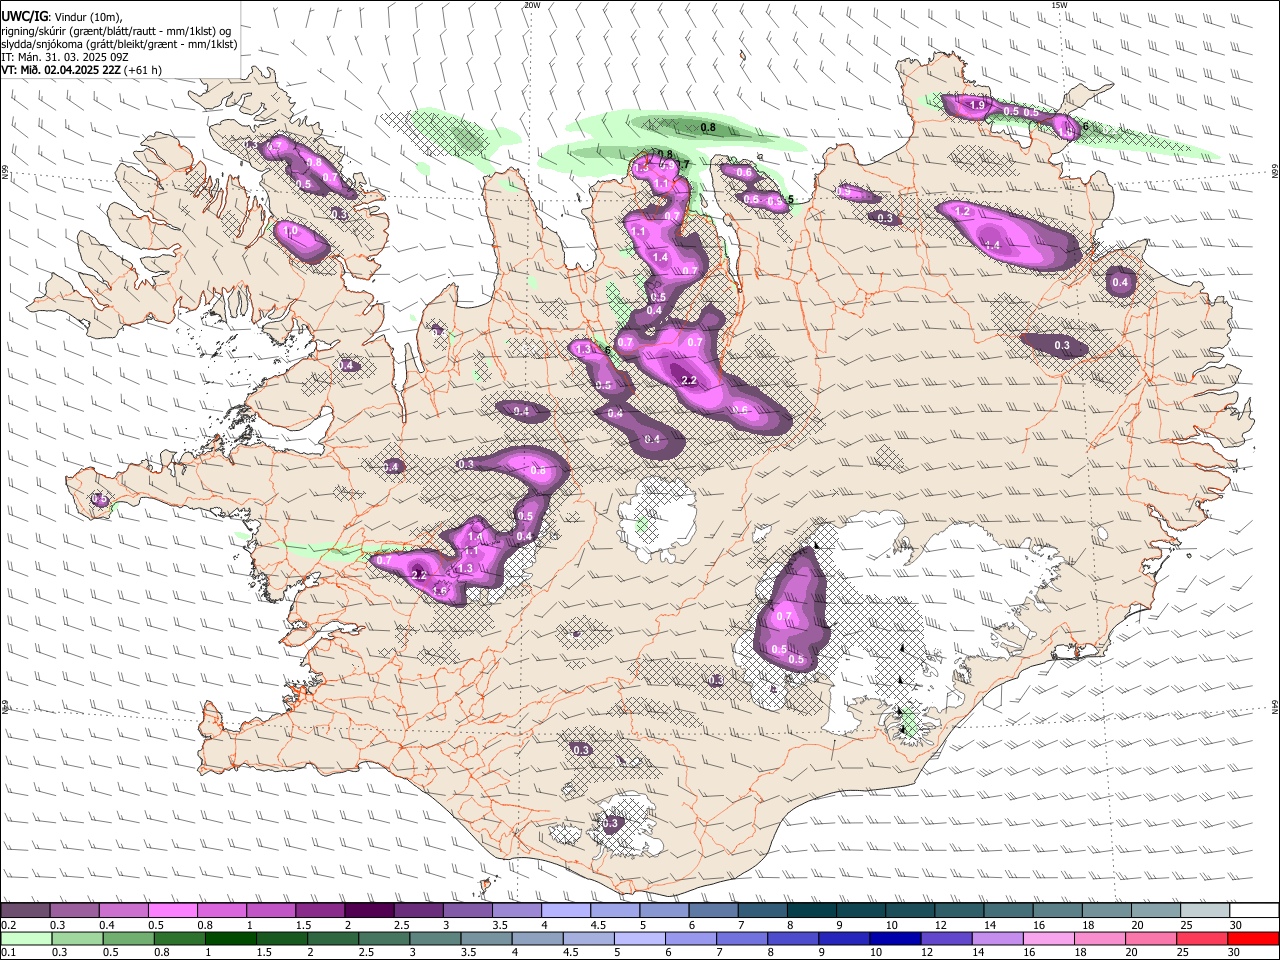Click the "1.9" snowfall value in the northeast

978,105
